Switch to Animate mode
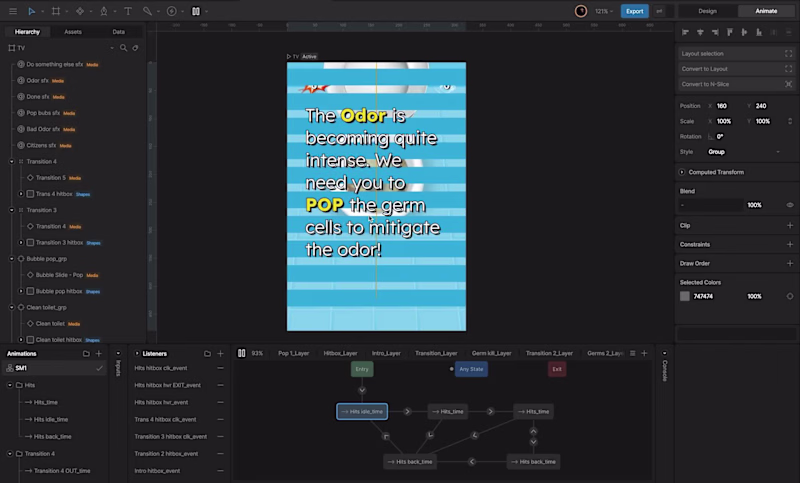This screenshot has width=800, height=483. pyautogui.click(x=766, y=11)
